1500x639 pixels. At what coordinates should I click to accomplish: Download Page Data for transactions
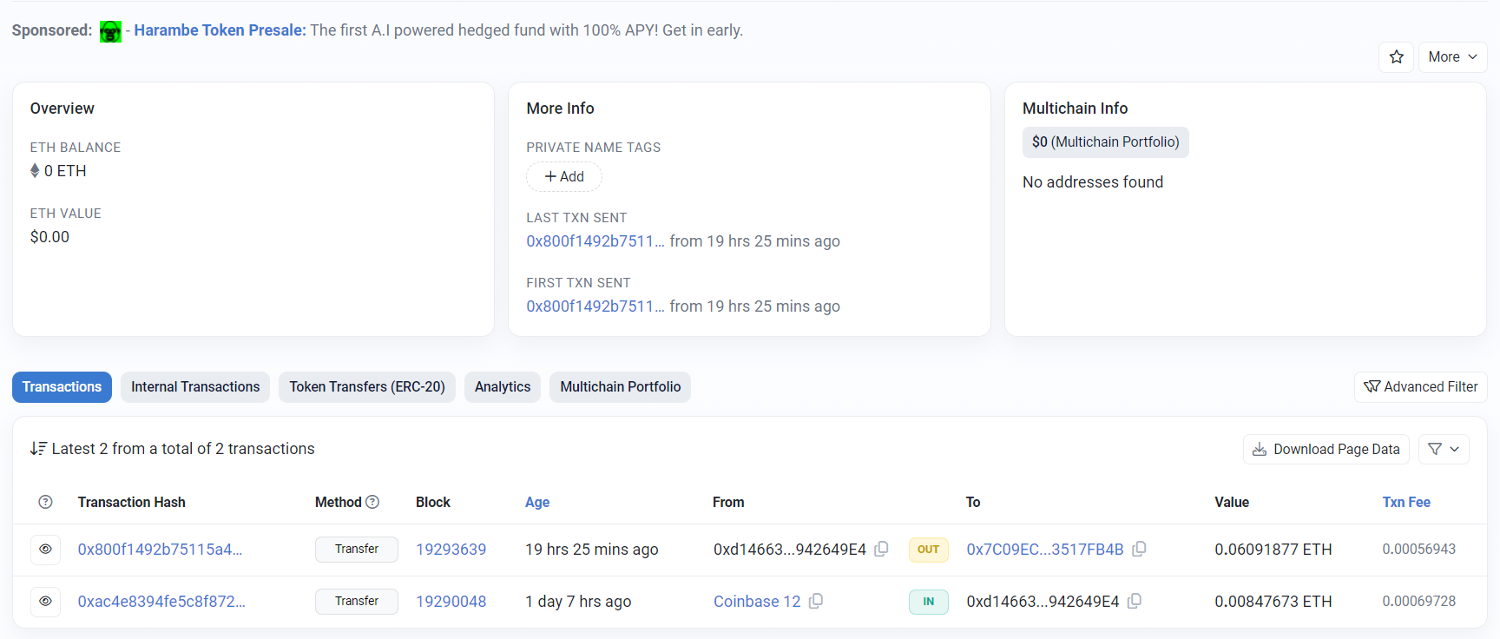(x=1326, y=449)
